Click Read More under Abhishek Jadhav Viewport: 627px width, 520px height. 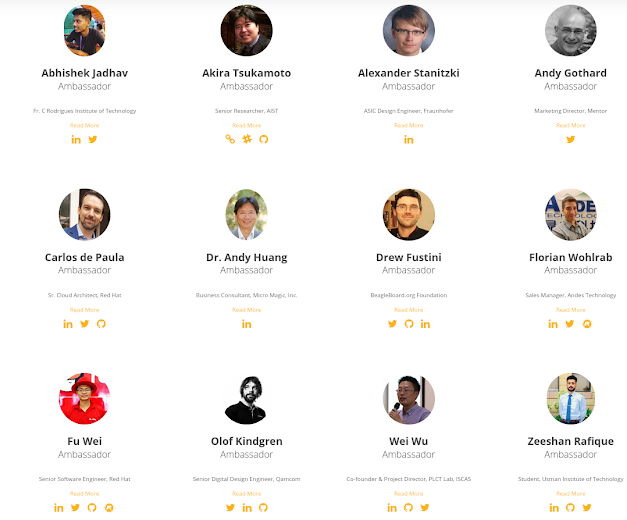click(85, 125)
